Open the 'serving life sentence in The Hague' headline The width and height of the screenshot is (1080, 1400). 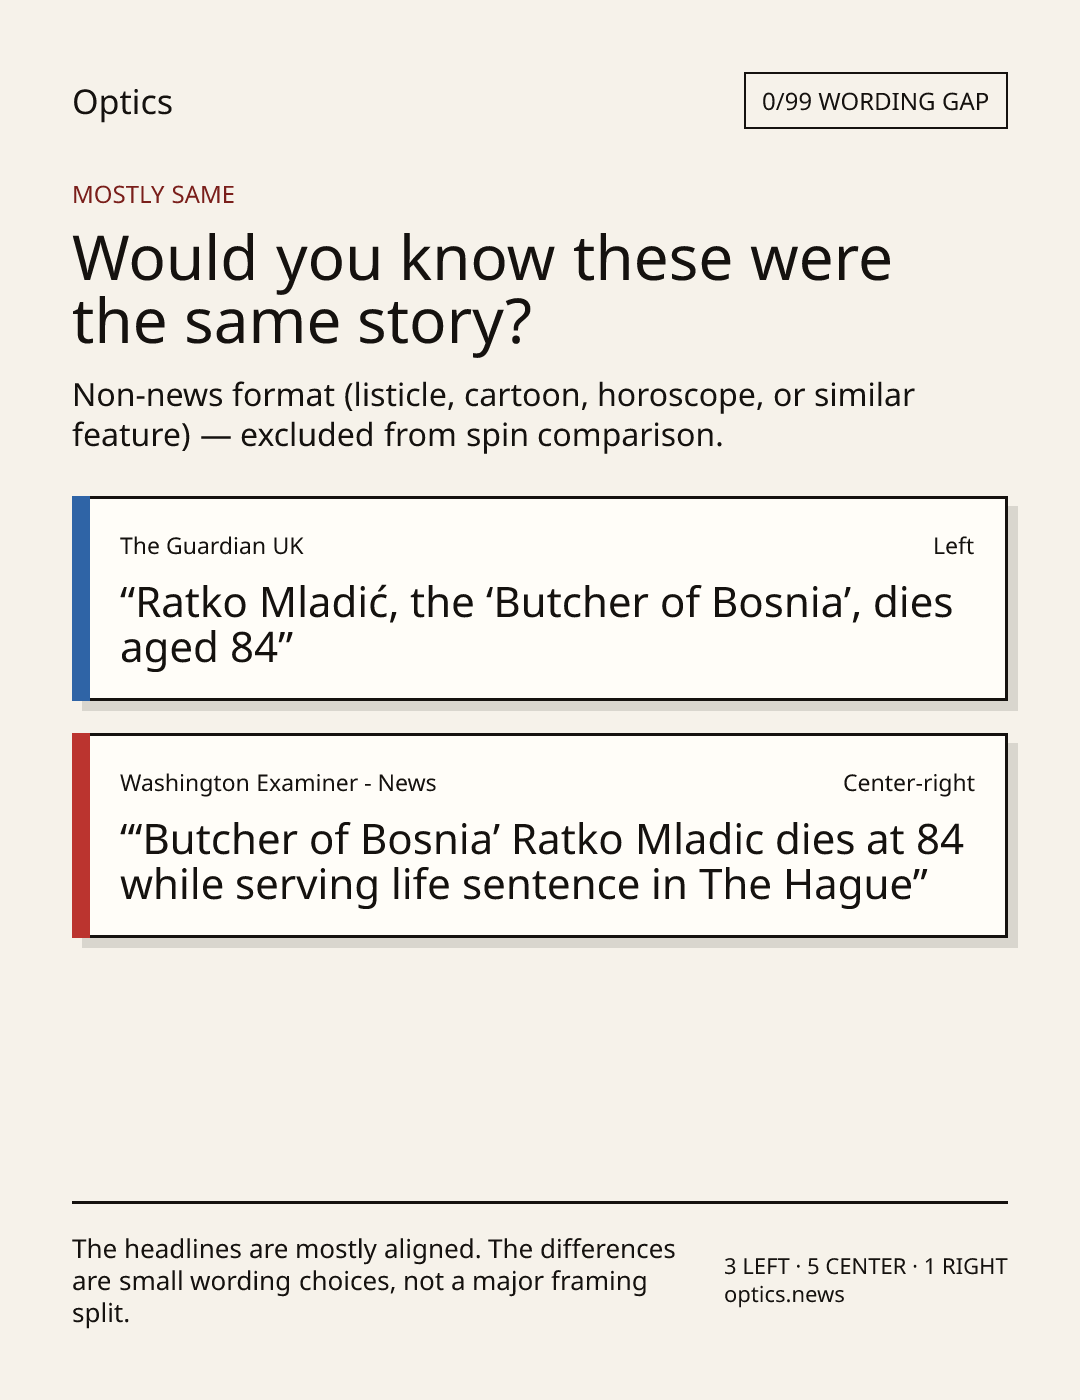point(542,862)
